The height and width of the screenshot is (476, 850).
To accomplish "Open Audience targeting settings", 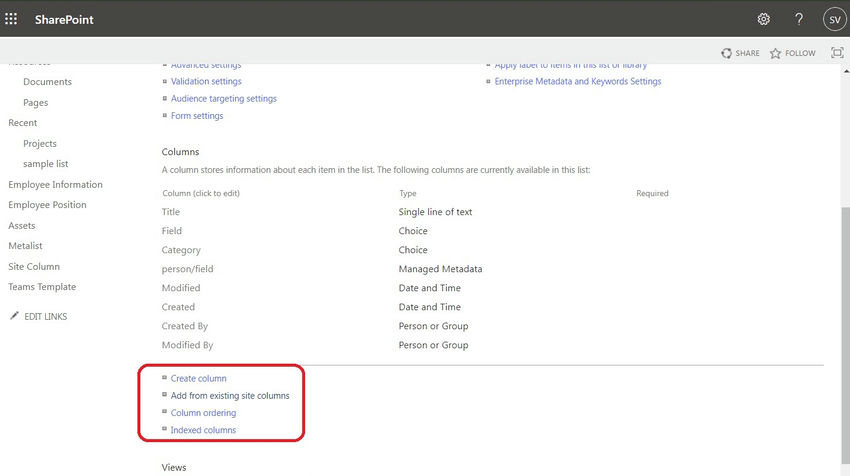I will coord(223,99).
